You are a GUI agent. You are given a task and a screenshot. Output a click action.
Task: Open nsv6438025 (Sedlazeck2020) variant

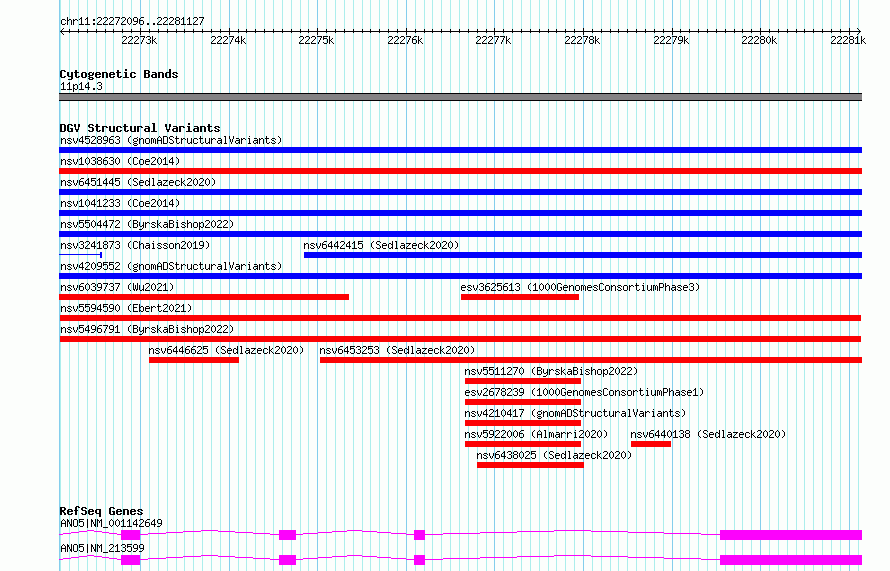pyautogui.click(x=554, y=455)
